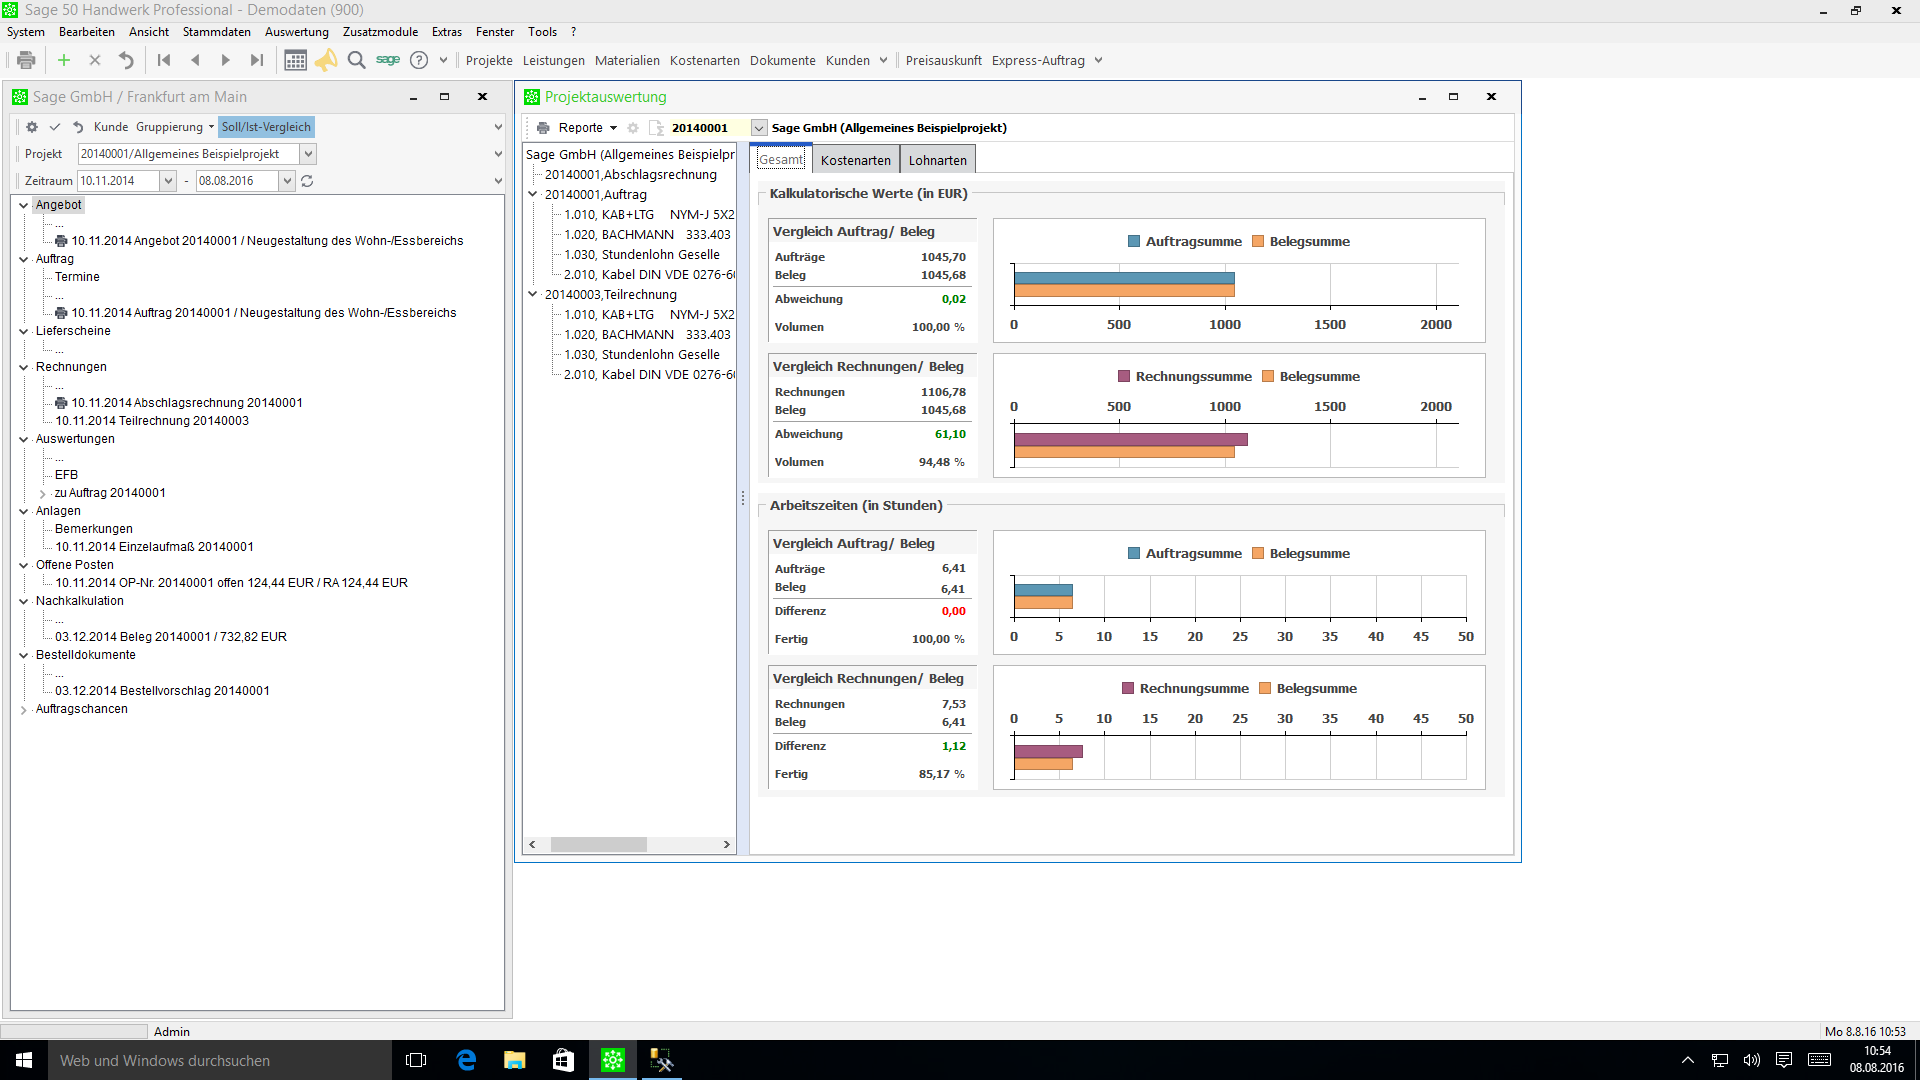The height and width of the screenshot is (1080, 1920).
Task: Open Zeitraum end date dropdown
Action: pos(287,181)
